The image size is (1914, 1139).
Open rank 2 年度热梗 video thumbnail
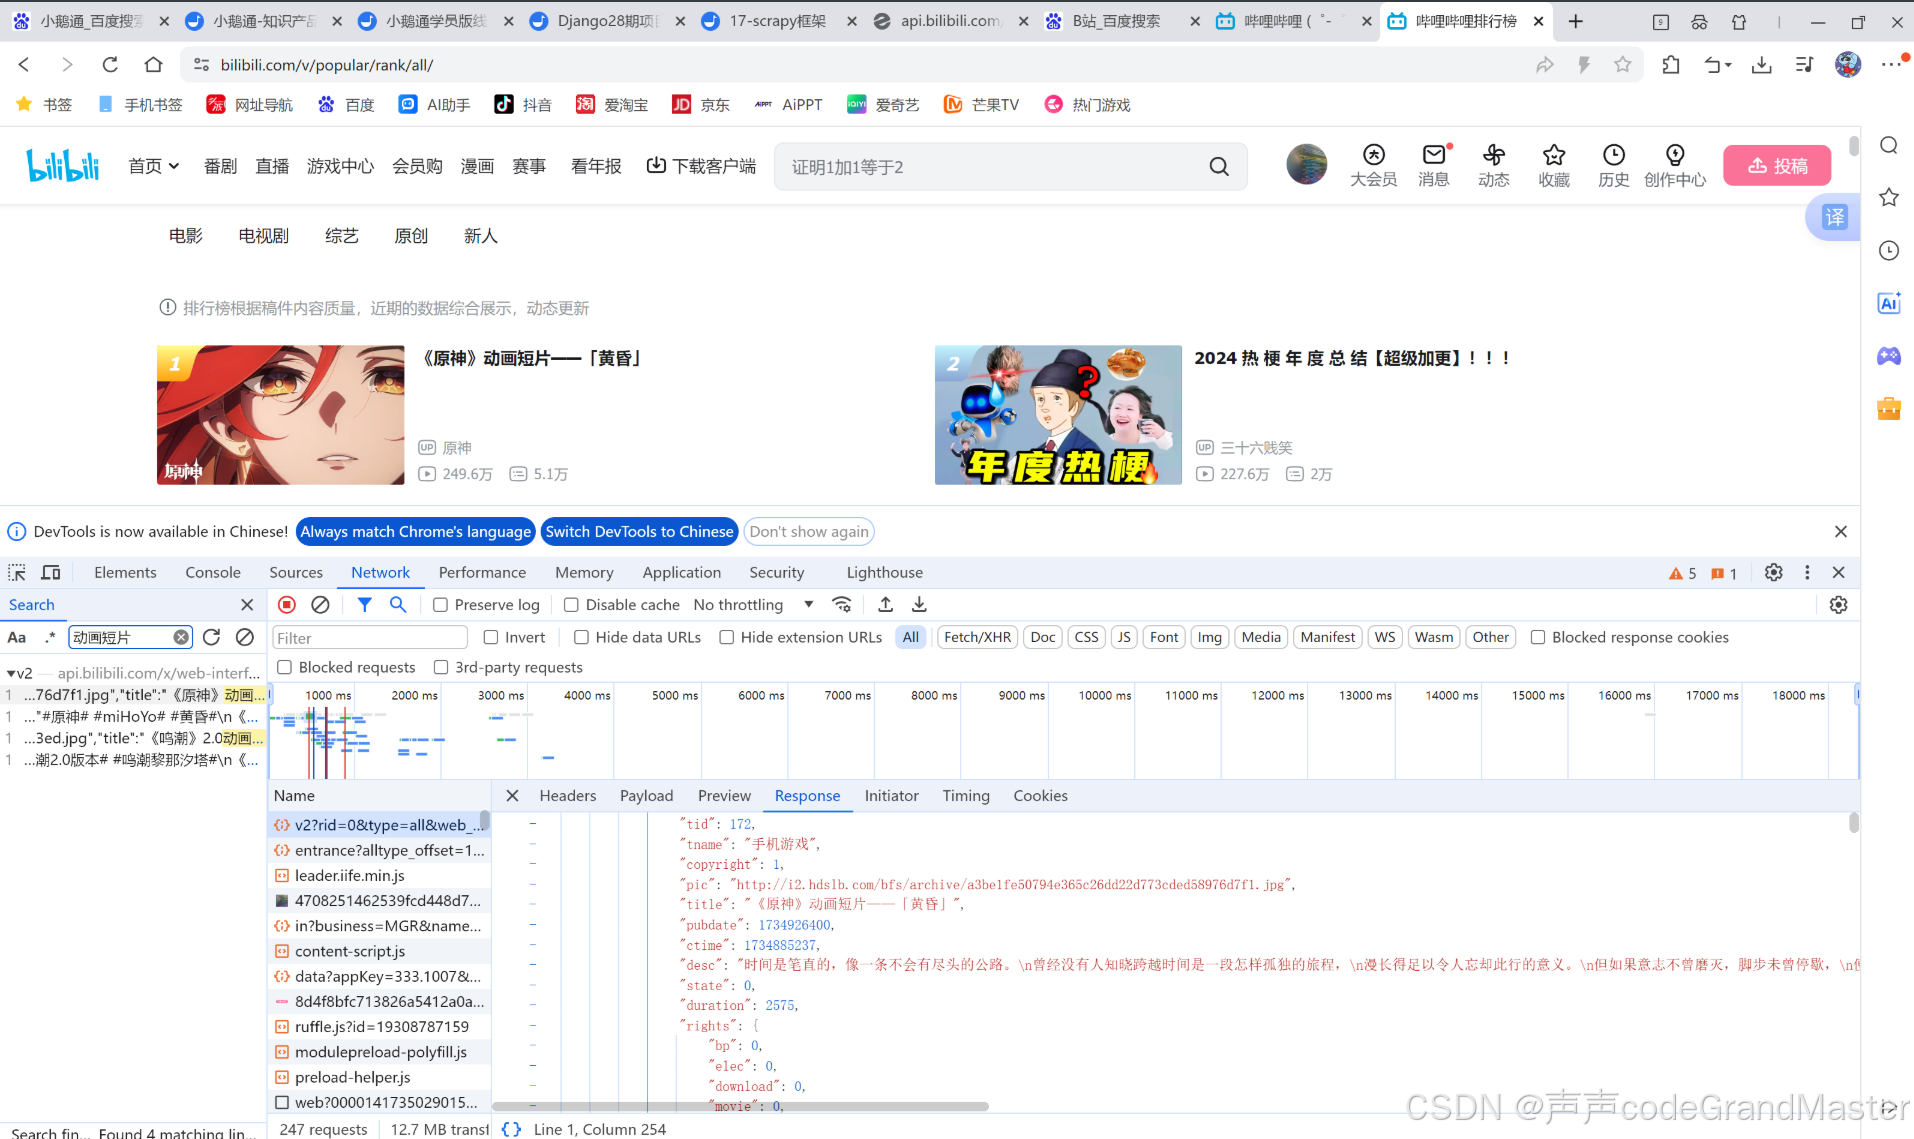(x=1058, y=415)
